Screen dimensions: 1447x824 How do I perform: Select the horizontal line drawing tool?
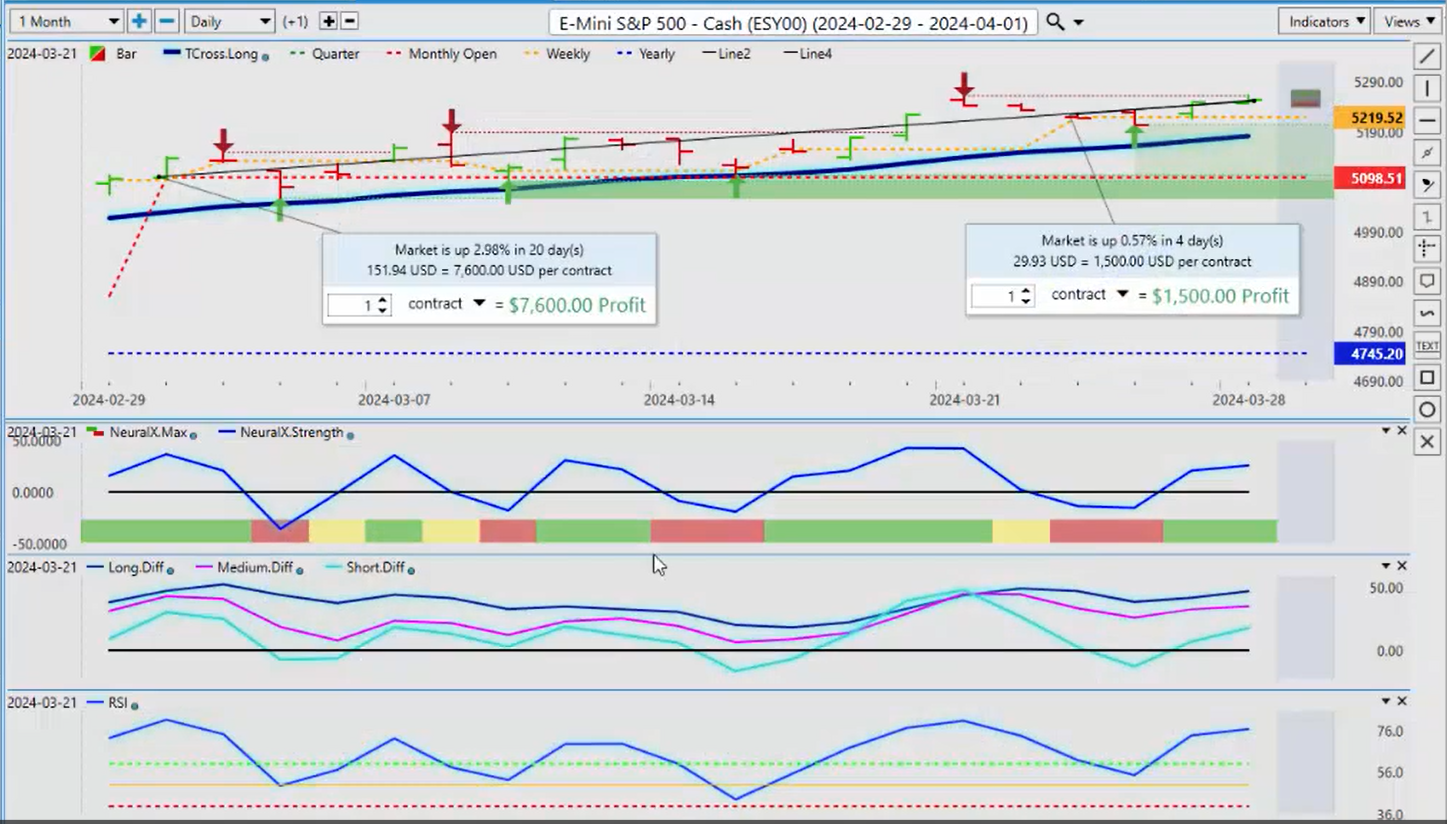[x=1427, y=121]
